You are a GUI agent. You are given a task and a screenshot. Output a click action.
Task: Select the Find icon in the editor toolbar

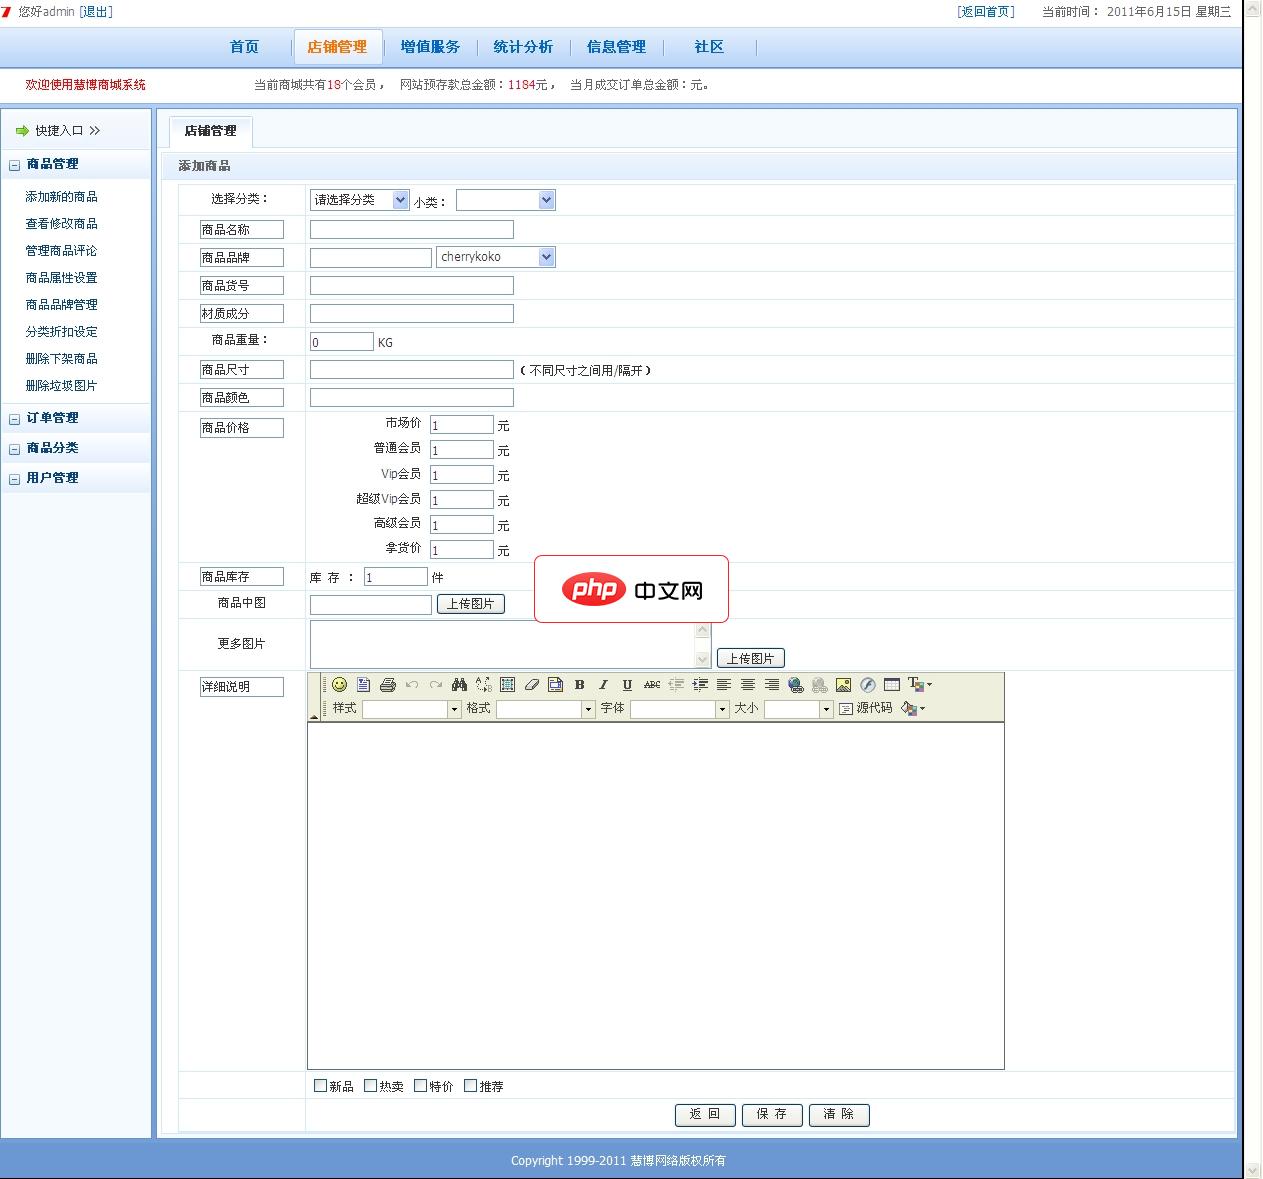click(x=460, y=686)
